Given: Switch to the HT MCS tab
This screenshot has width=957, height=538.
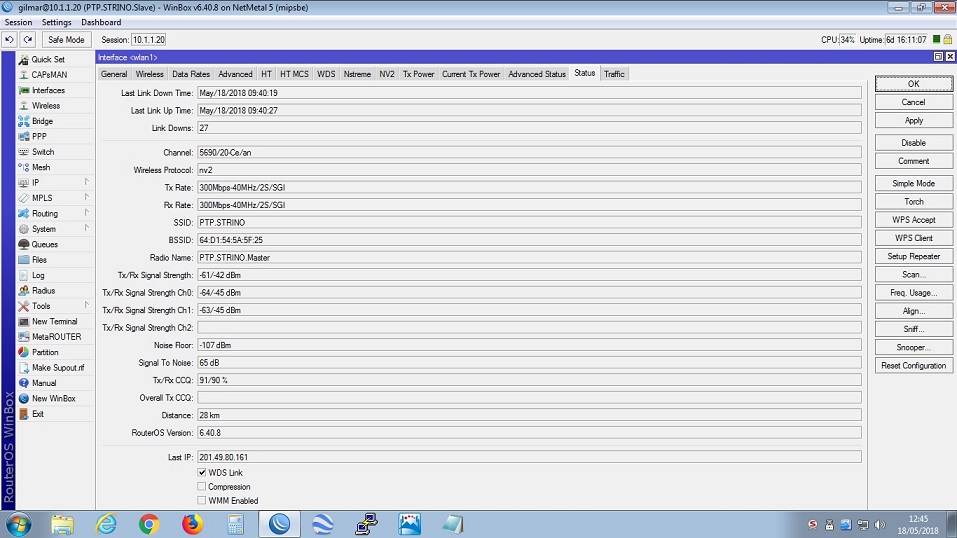Looking at the screenshot, I should (294, 74).
